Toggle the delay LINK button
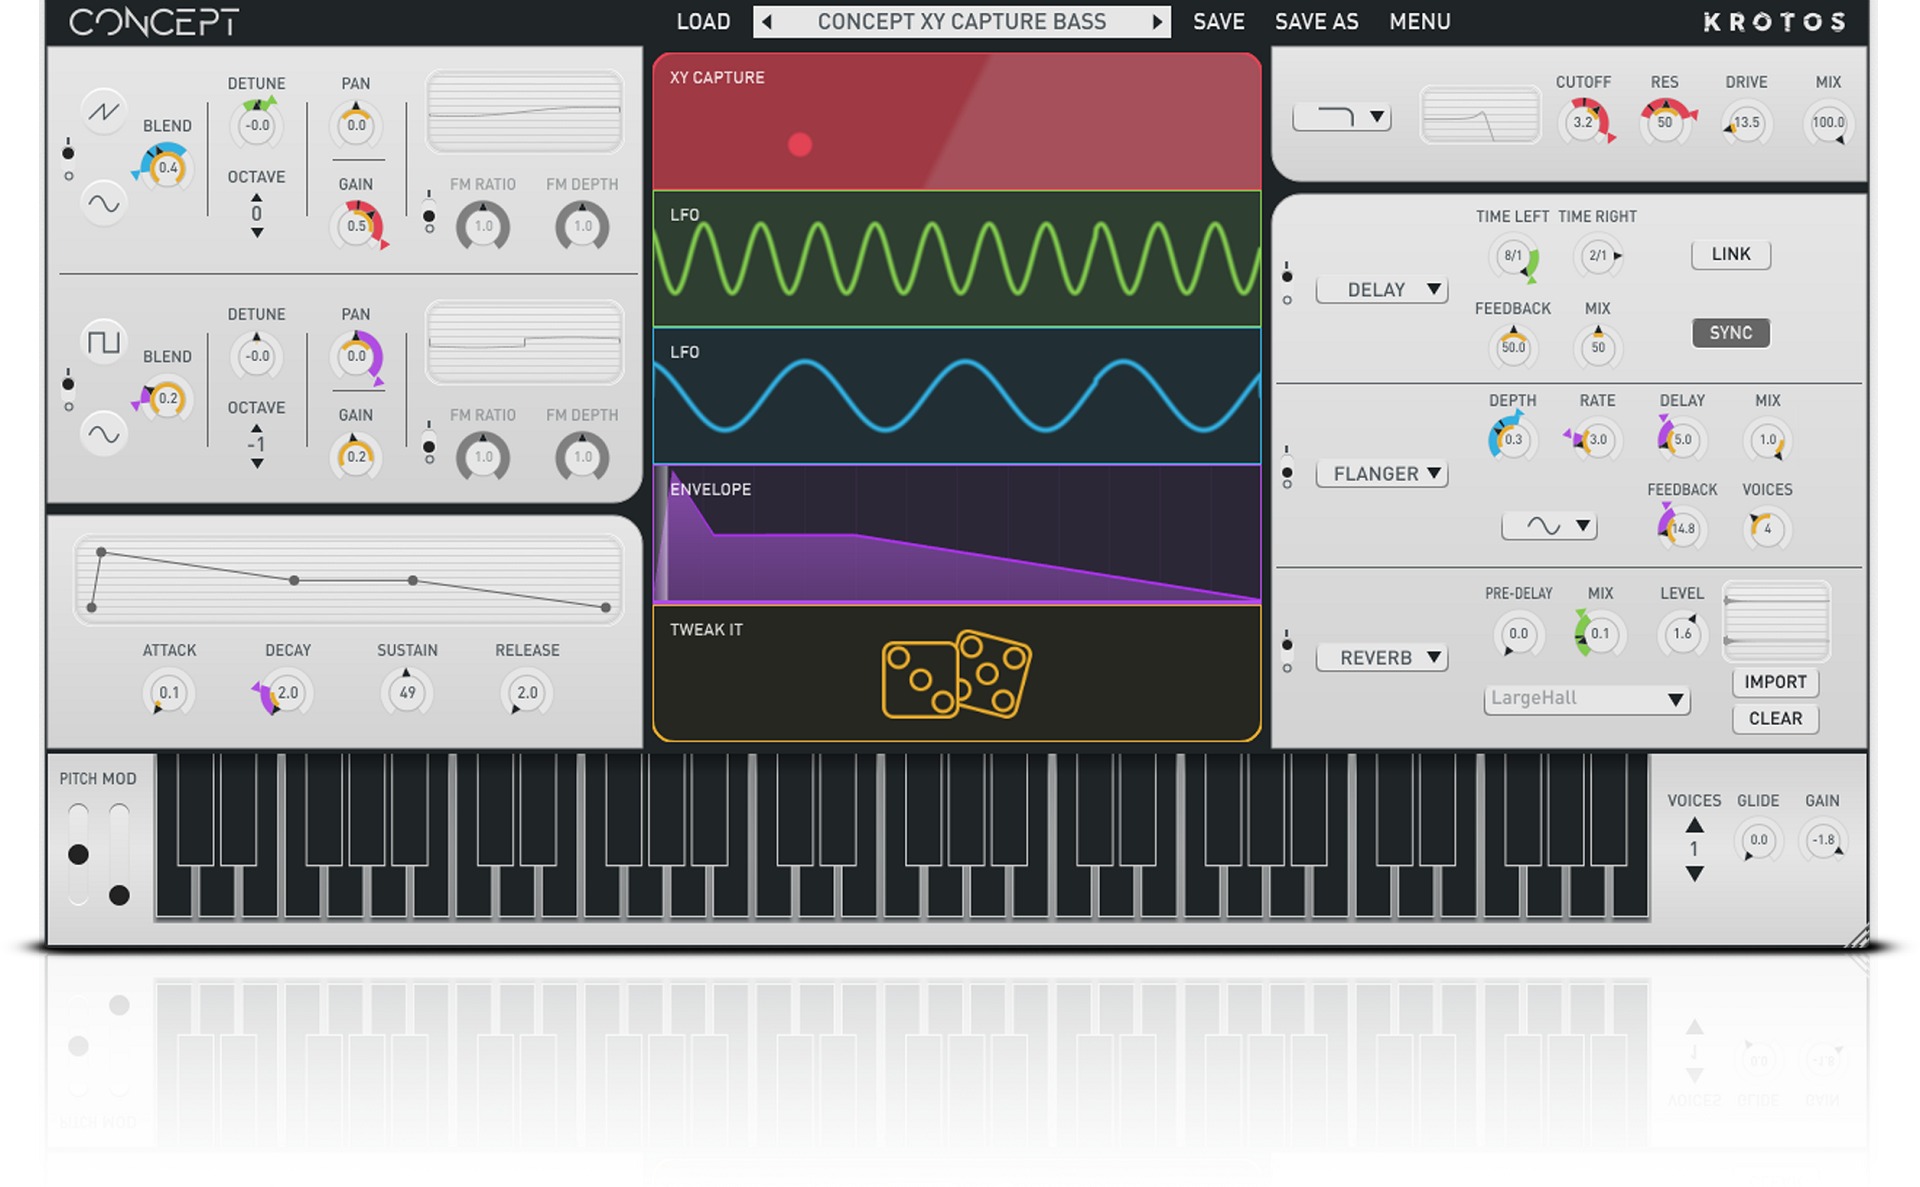Screen dimensions: 1920x1187 coord(1730,254)
